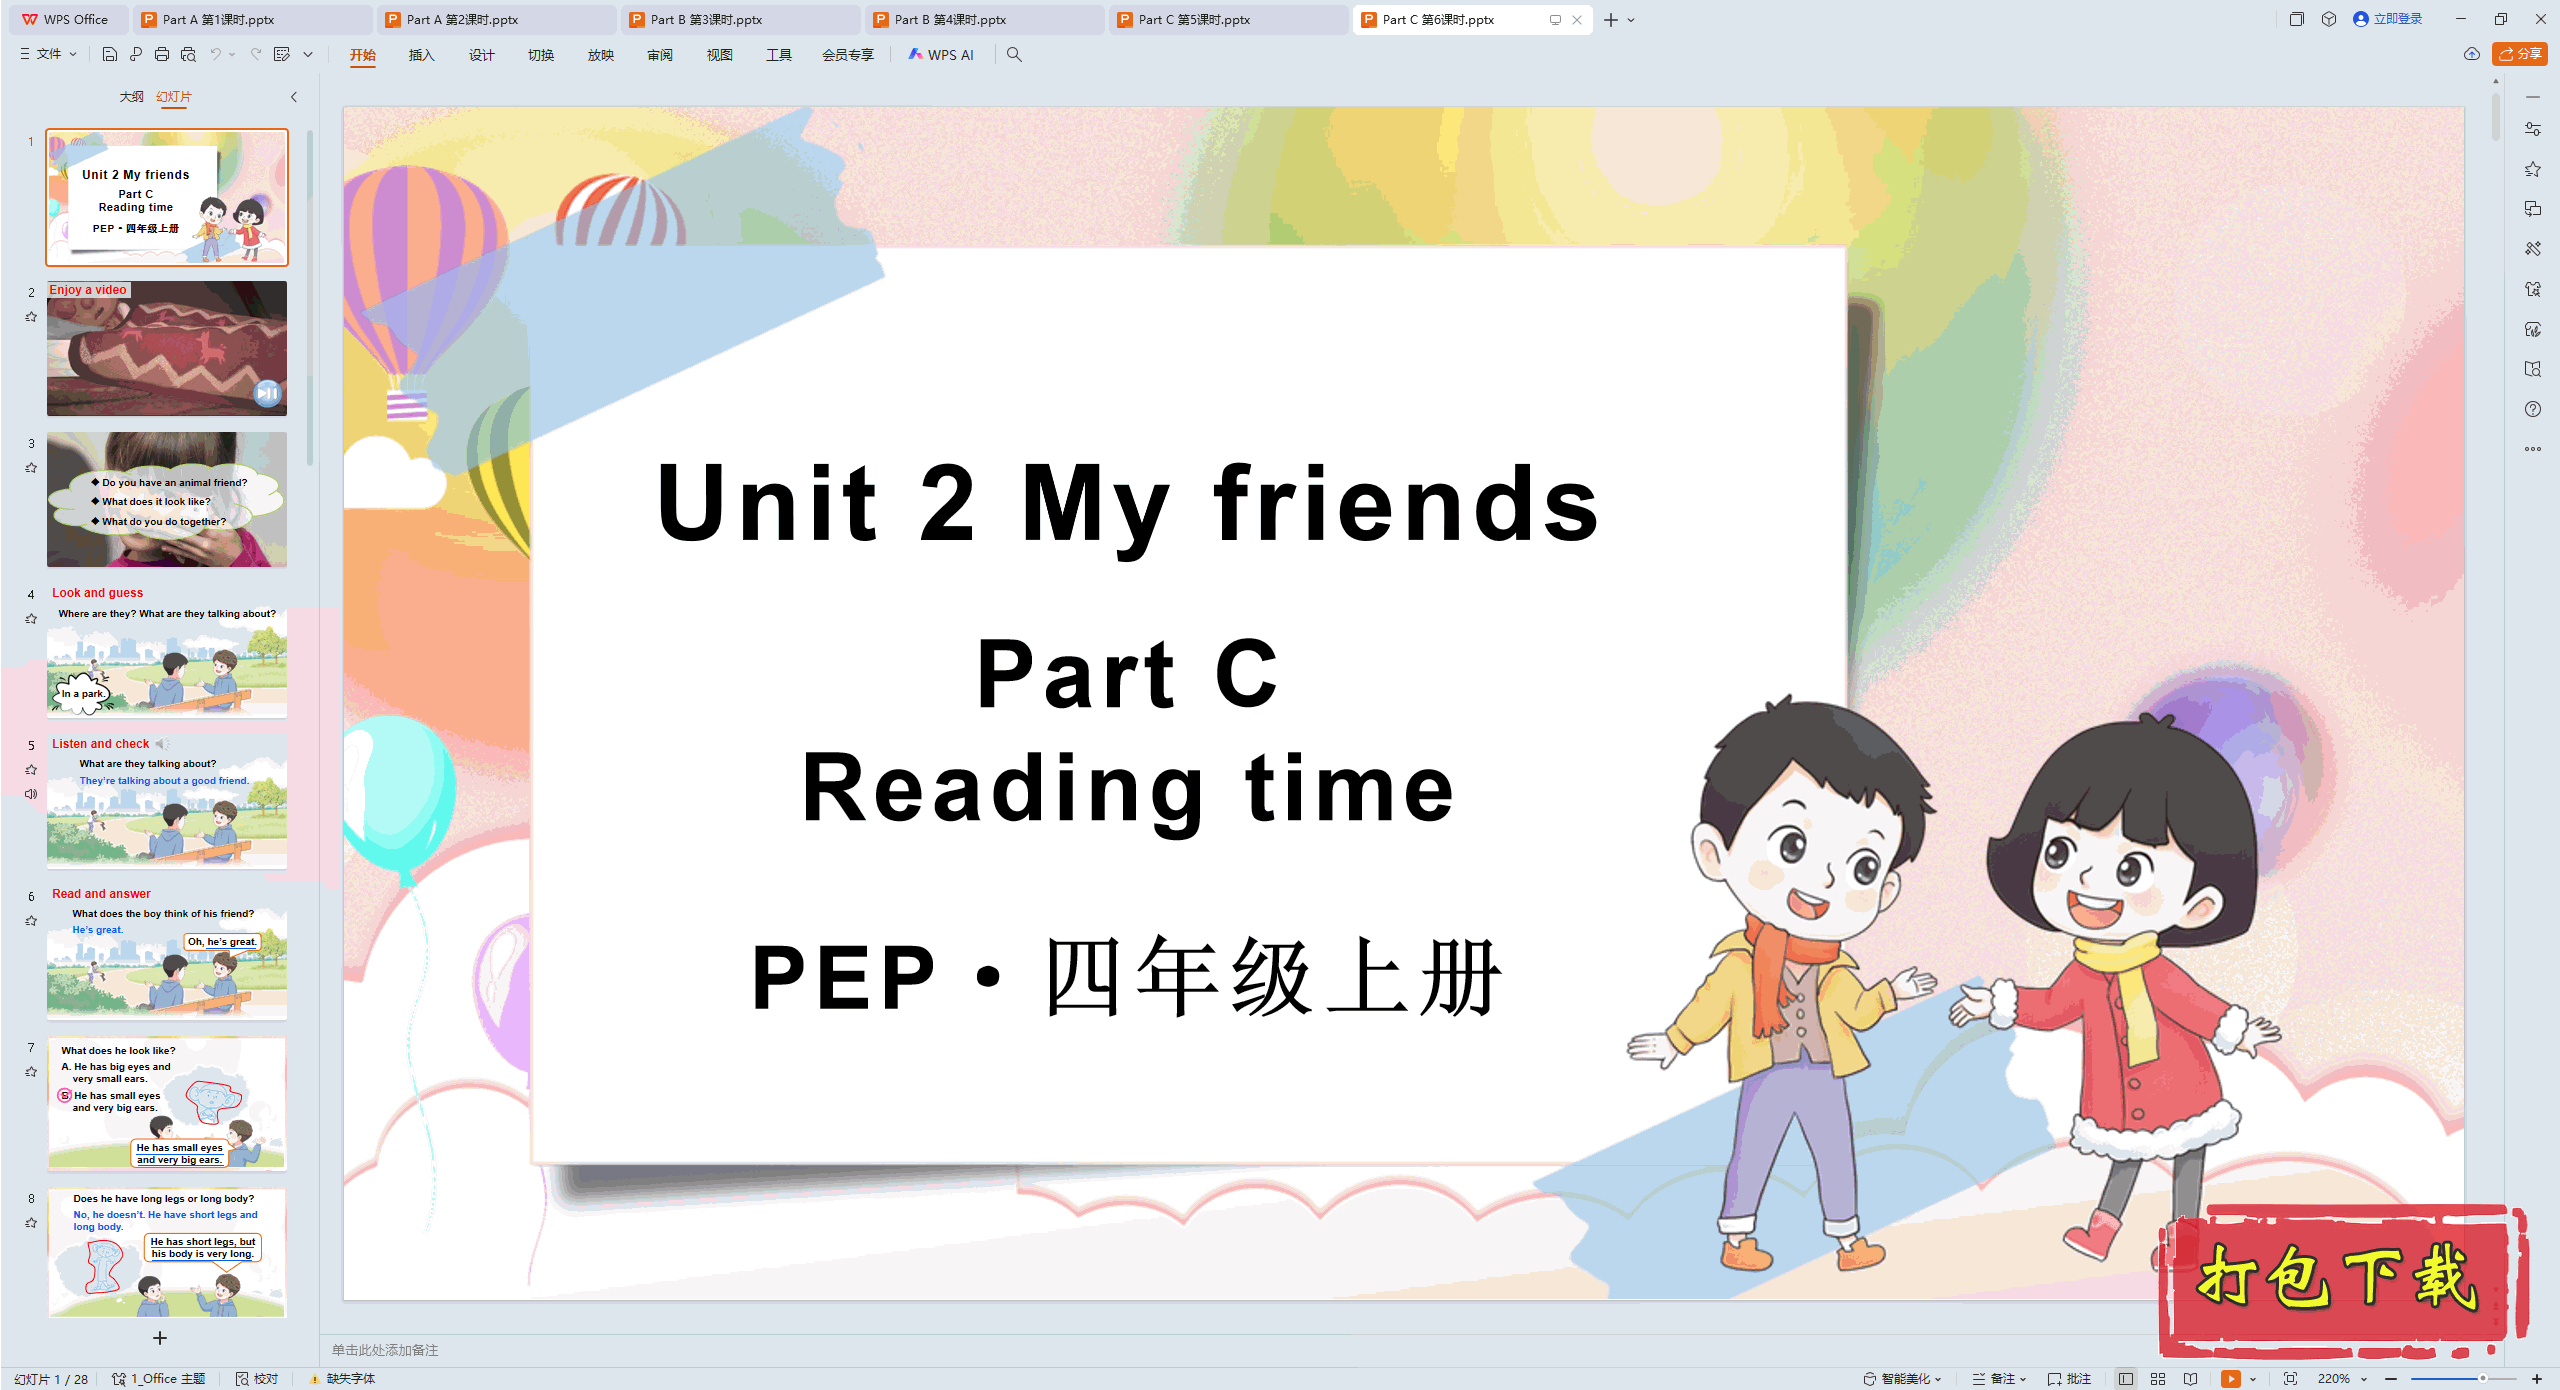Select slide 7 What does he look like thumbnail
This screenshot has width=2560, height=1390.
click(167, 1104)
